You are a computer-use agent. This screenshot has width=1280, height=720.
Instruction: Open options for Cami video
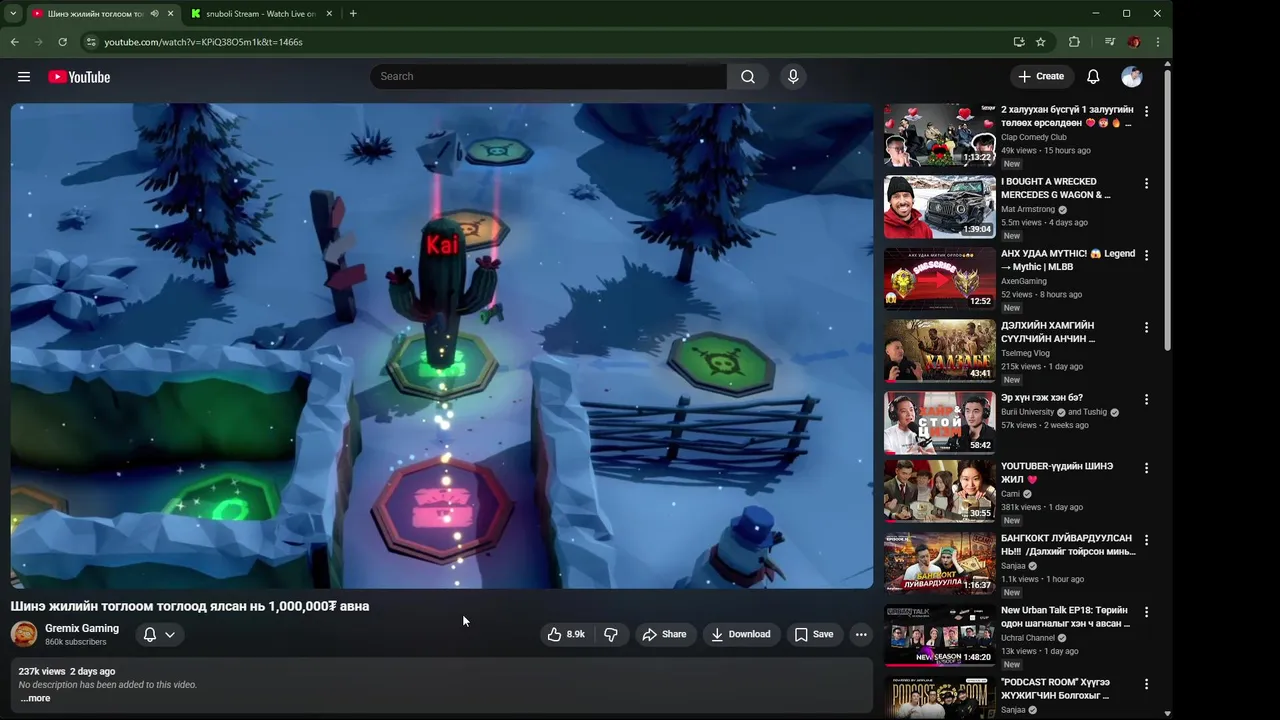click(1146, 467)
